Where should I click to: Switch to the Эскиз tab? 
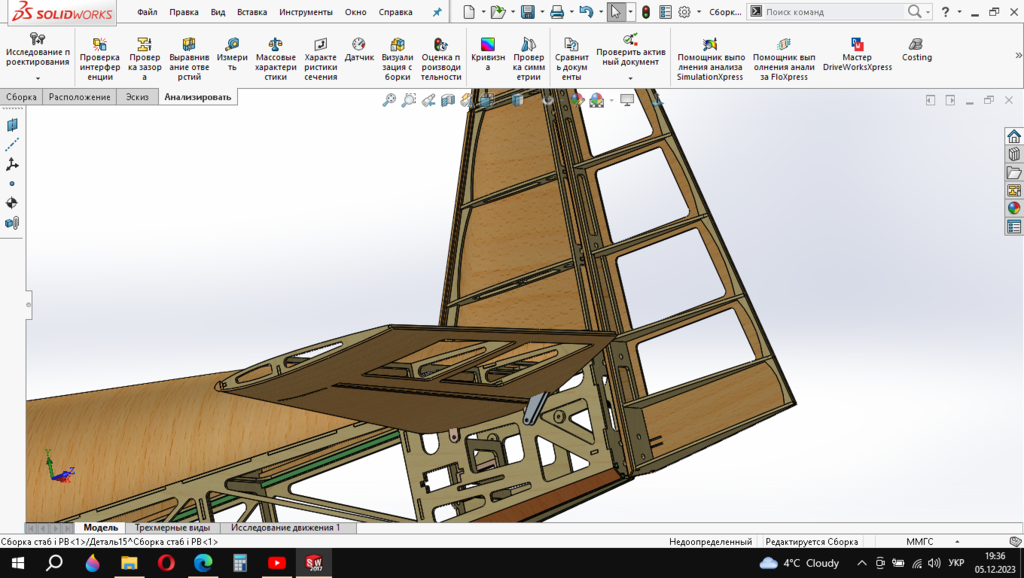coord(136,97)
